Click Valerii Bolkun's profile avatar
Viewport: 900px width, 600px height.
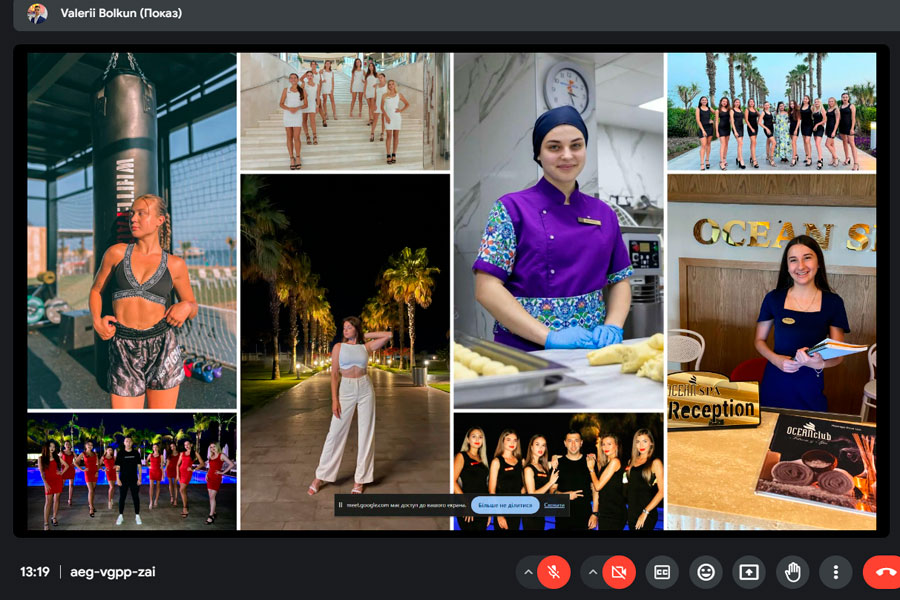[x=37, y=14]
